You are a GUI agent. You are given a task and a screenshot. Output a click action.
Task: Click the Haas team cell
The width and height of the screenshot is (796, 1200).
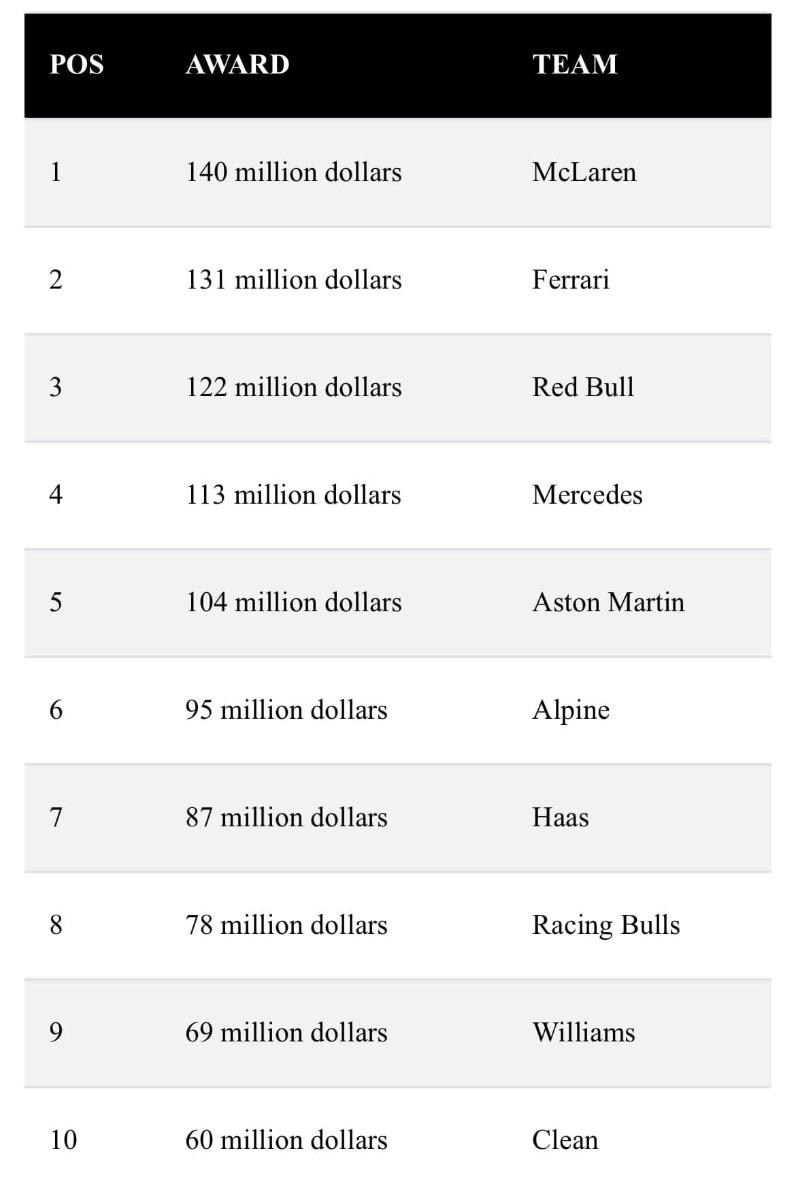(560, 817)
